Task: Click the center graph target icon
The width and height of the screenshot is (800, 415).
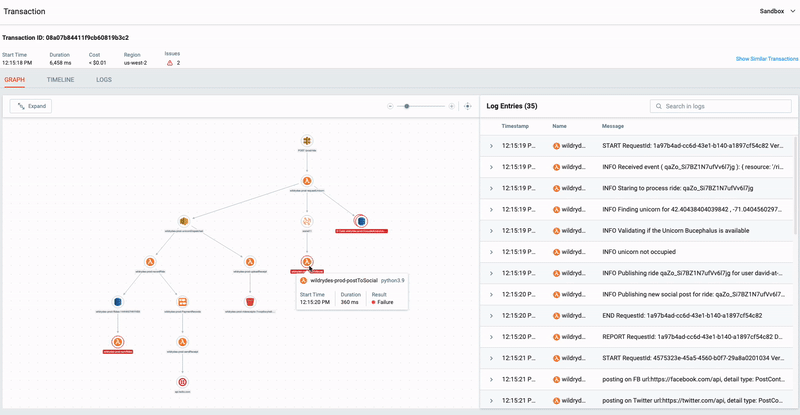Action: (x=467, y=106)
